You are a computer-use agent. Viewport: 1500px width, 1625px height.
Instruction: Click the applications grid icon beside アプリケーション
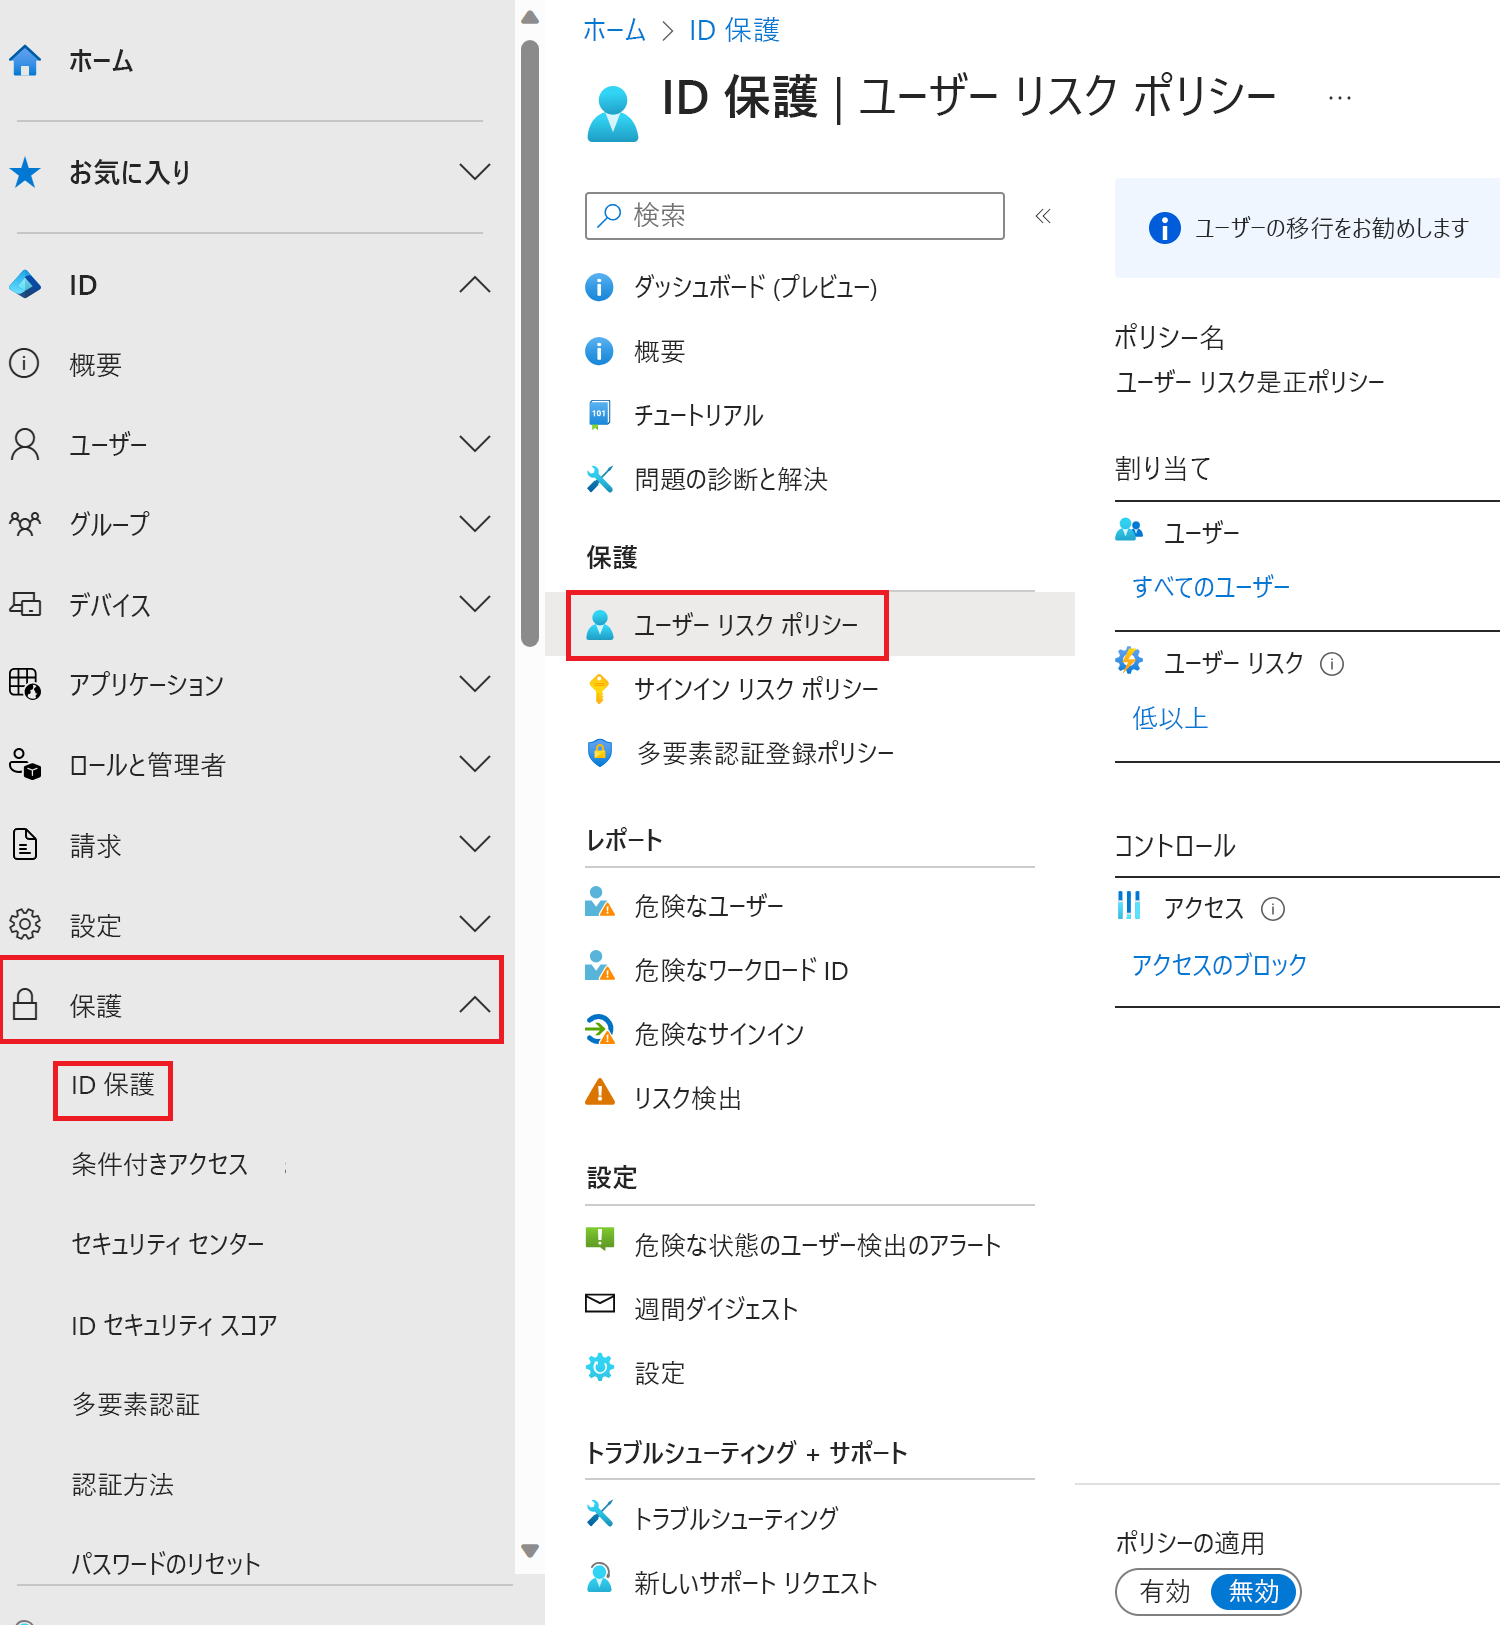click(x=24, y=684)
